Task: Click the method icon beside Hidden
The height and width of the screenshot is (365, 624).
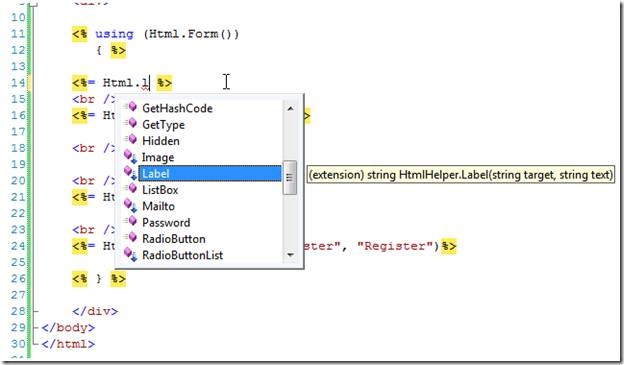Action: click(x=131, y=140)
